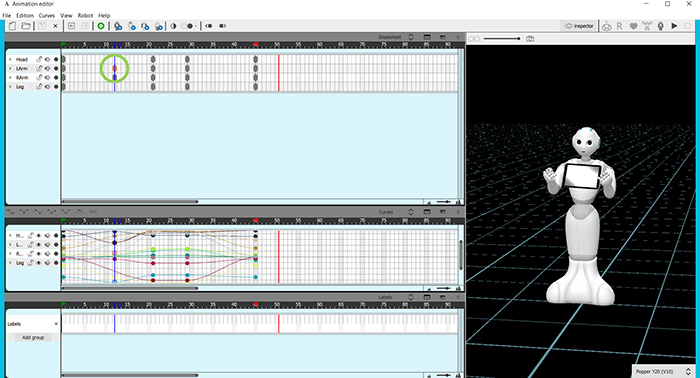Click the heart icon in the top toolbar

coord(633,26)
